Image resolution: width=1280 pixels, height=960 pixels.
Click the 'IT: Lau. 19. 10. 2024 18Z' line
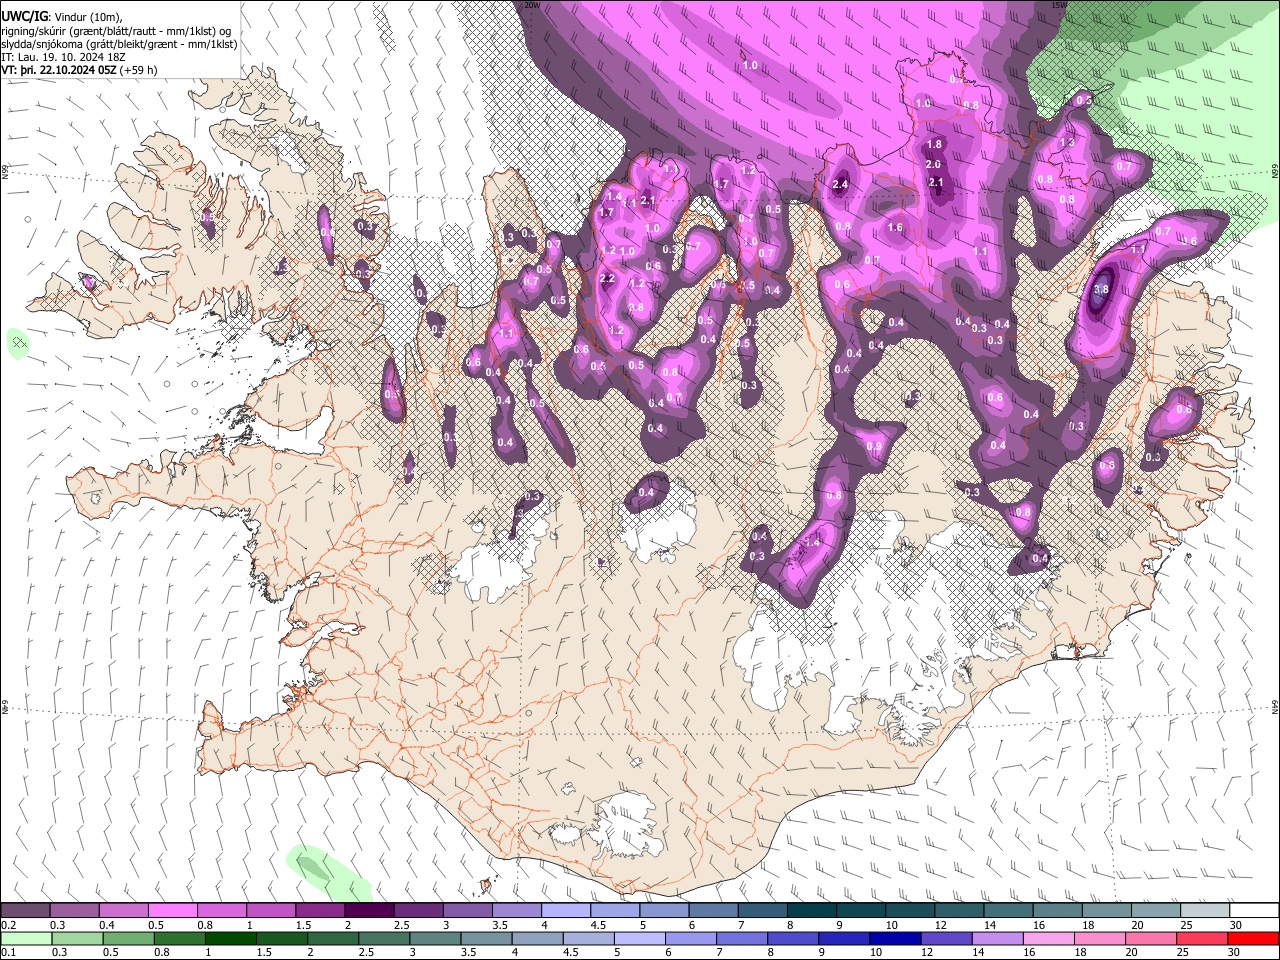point(64,57)
